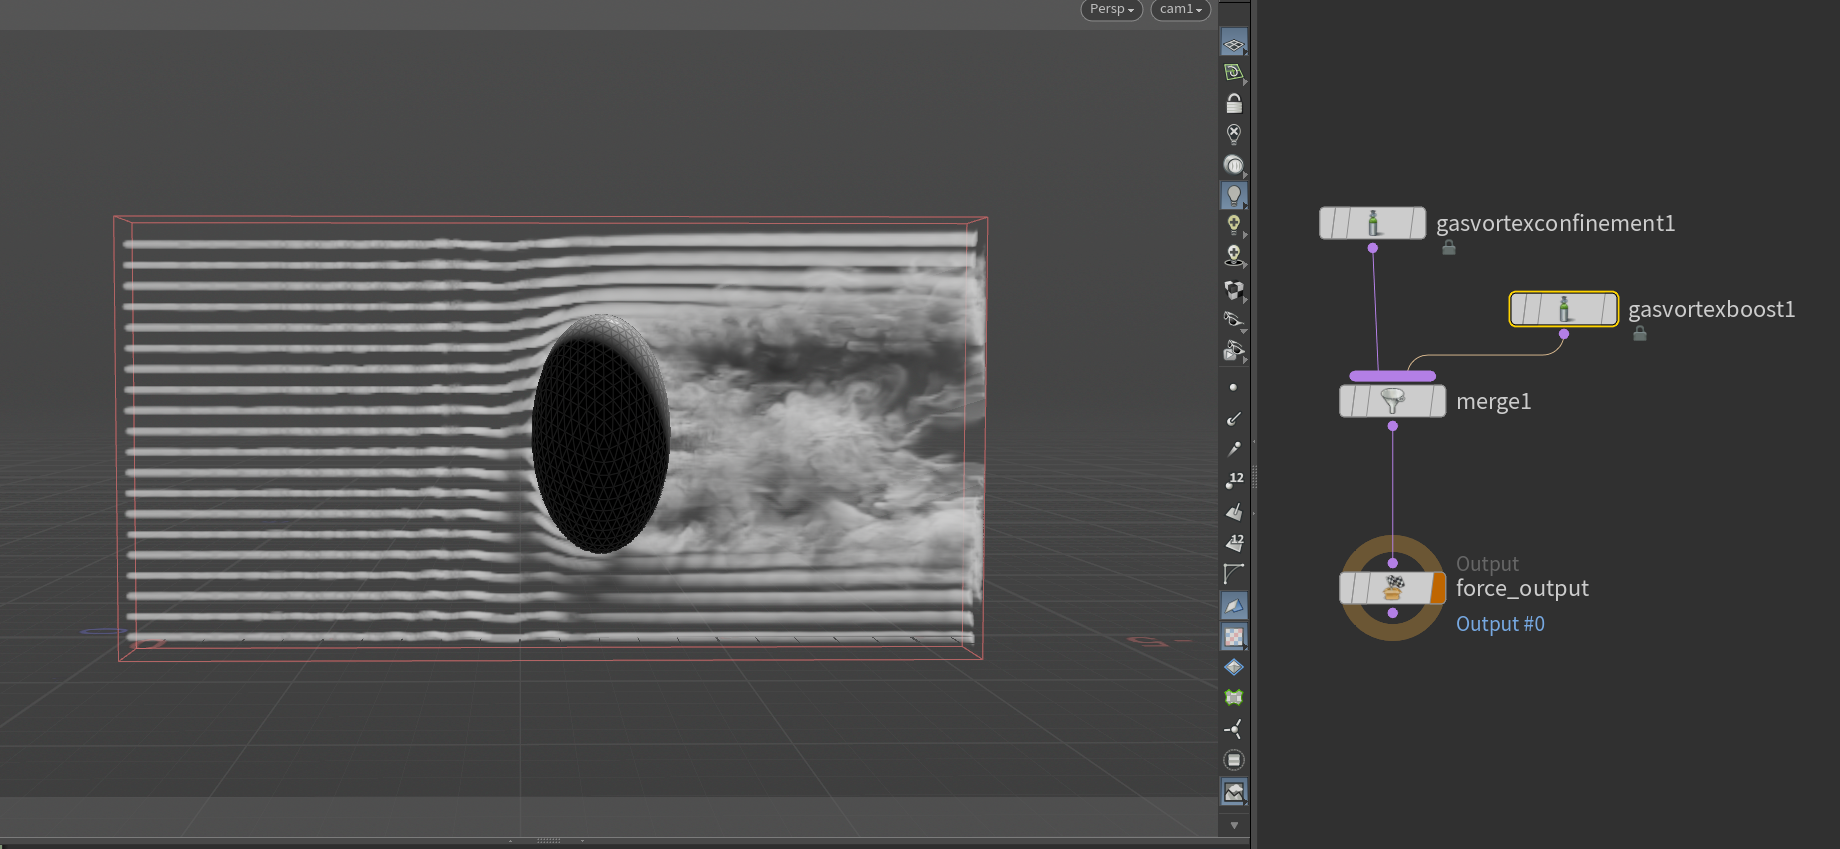Click the merge1 node
1840x849 pixels.
point(1392,402)
